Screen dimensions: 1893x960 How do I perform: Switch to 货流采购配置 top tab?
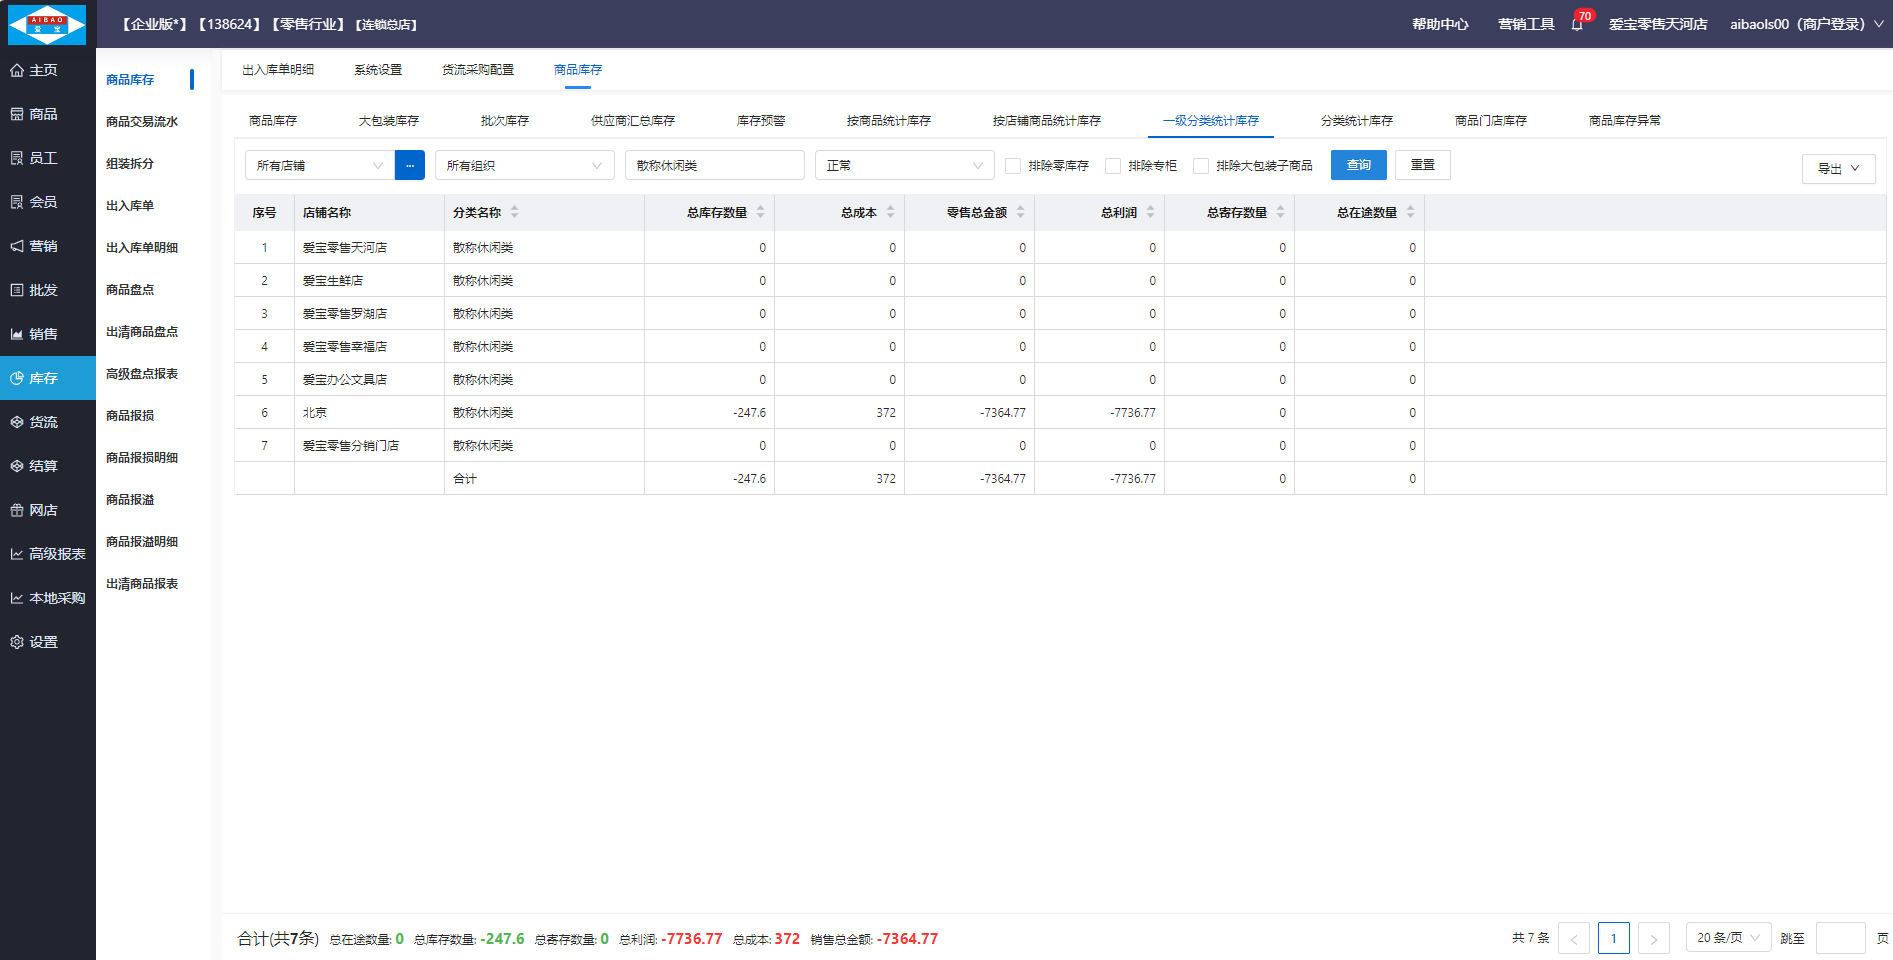coord(478,70)
